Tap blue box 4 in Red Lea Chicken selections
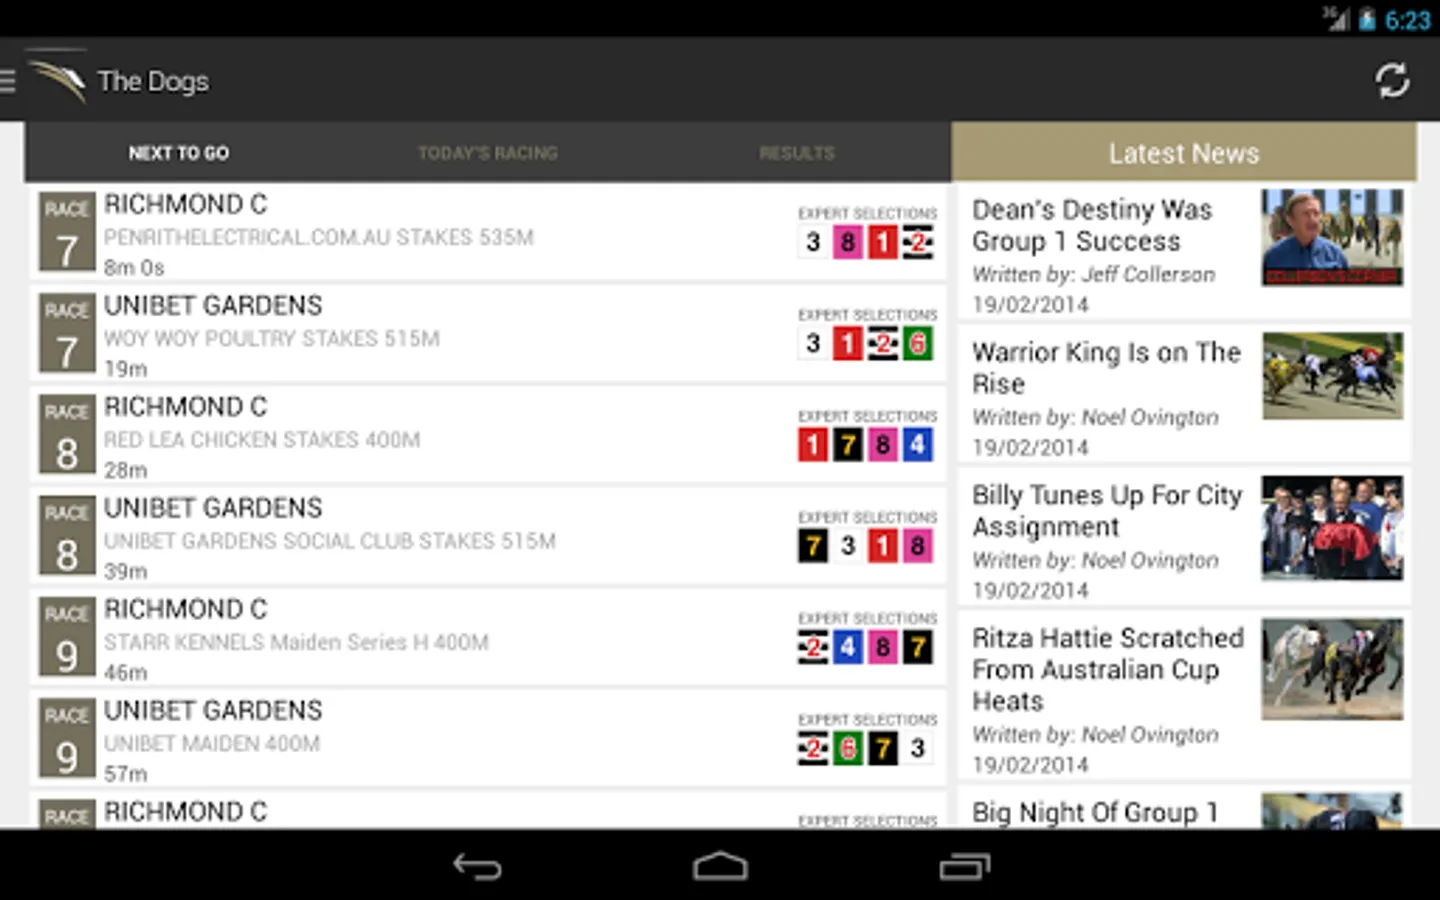The height and width of the screenshot is (900, 1440). (918, 445)
